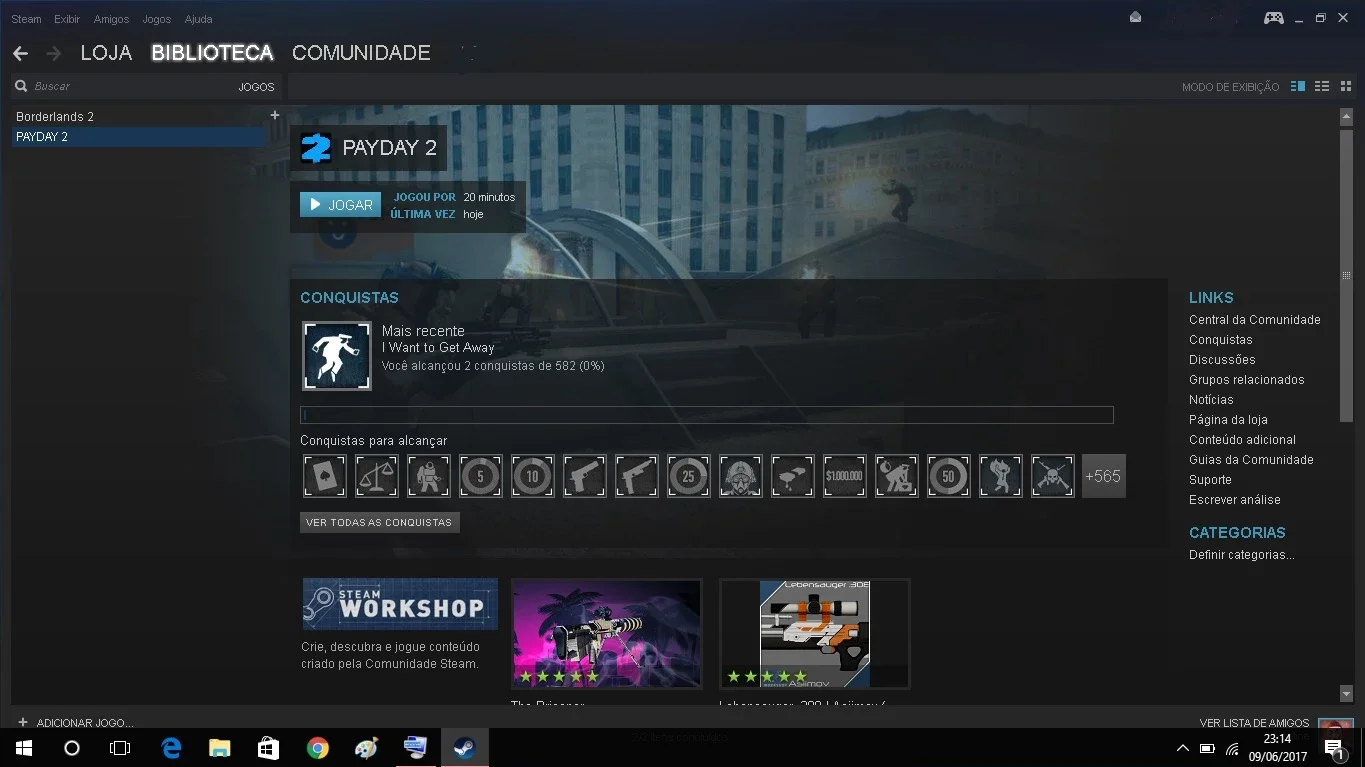Screen dimensions: 1365x767
Task: Open the Amigos menu
Action: (x=111, y=19)
